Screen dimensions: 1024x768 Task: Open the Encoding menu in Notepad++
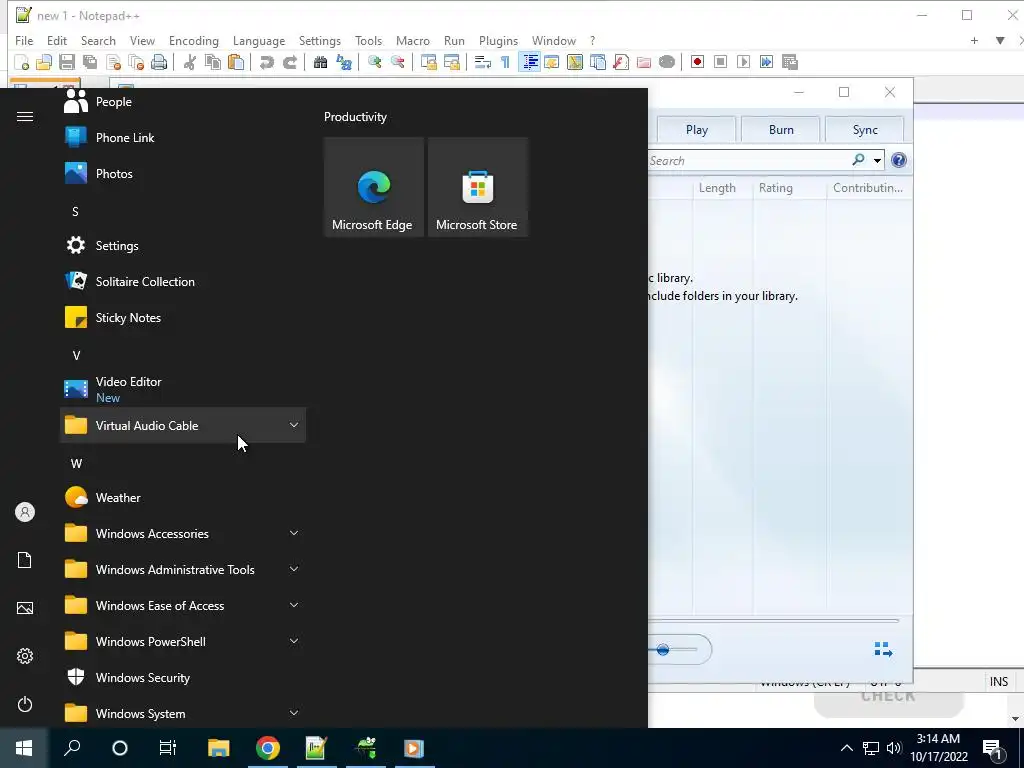193,40
